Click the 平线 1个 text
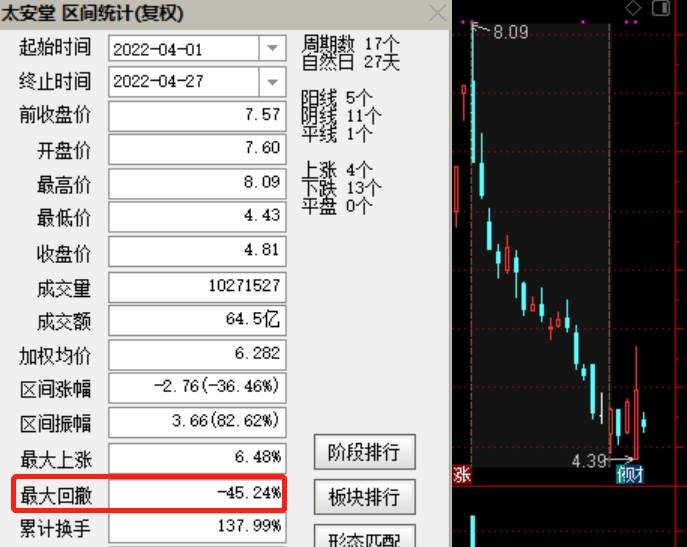The height and width of the screenshot is (547, 687). pyautogui.click(x=337, y=134)
